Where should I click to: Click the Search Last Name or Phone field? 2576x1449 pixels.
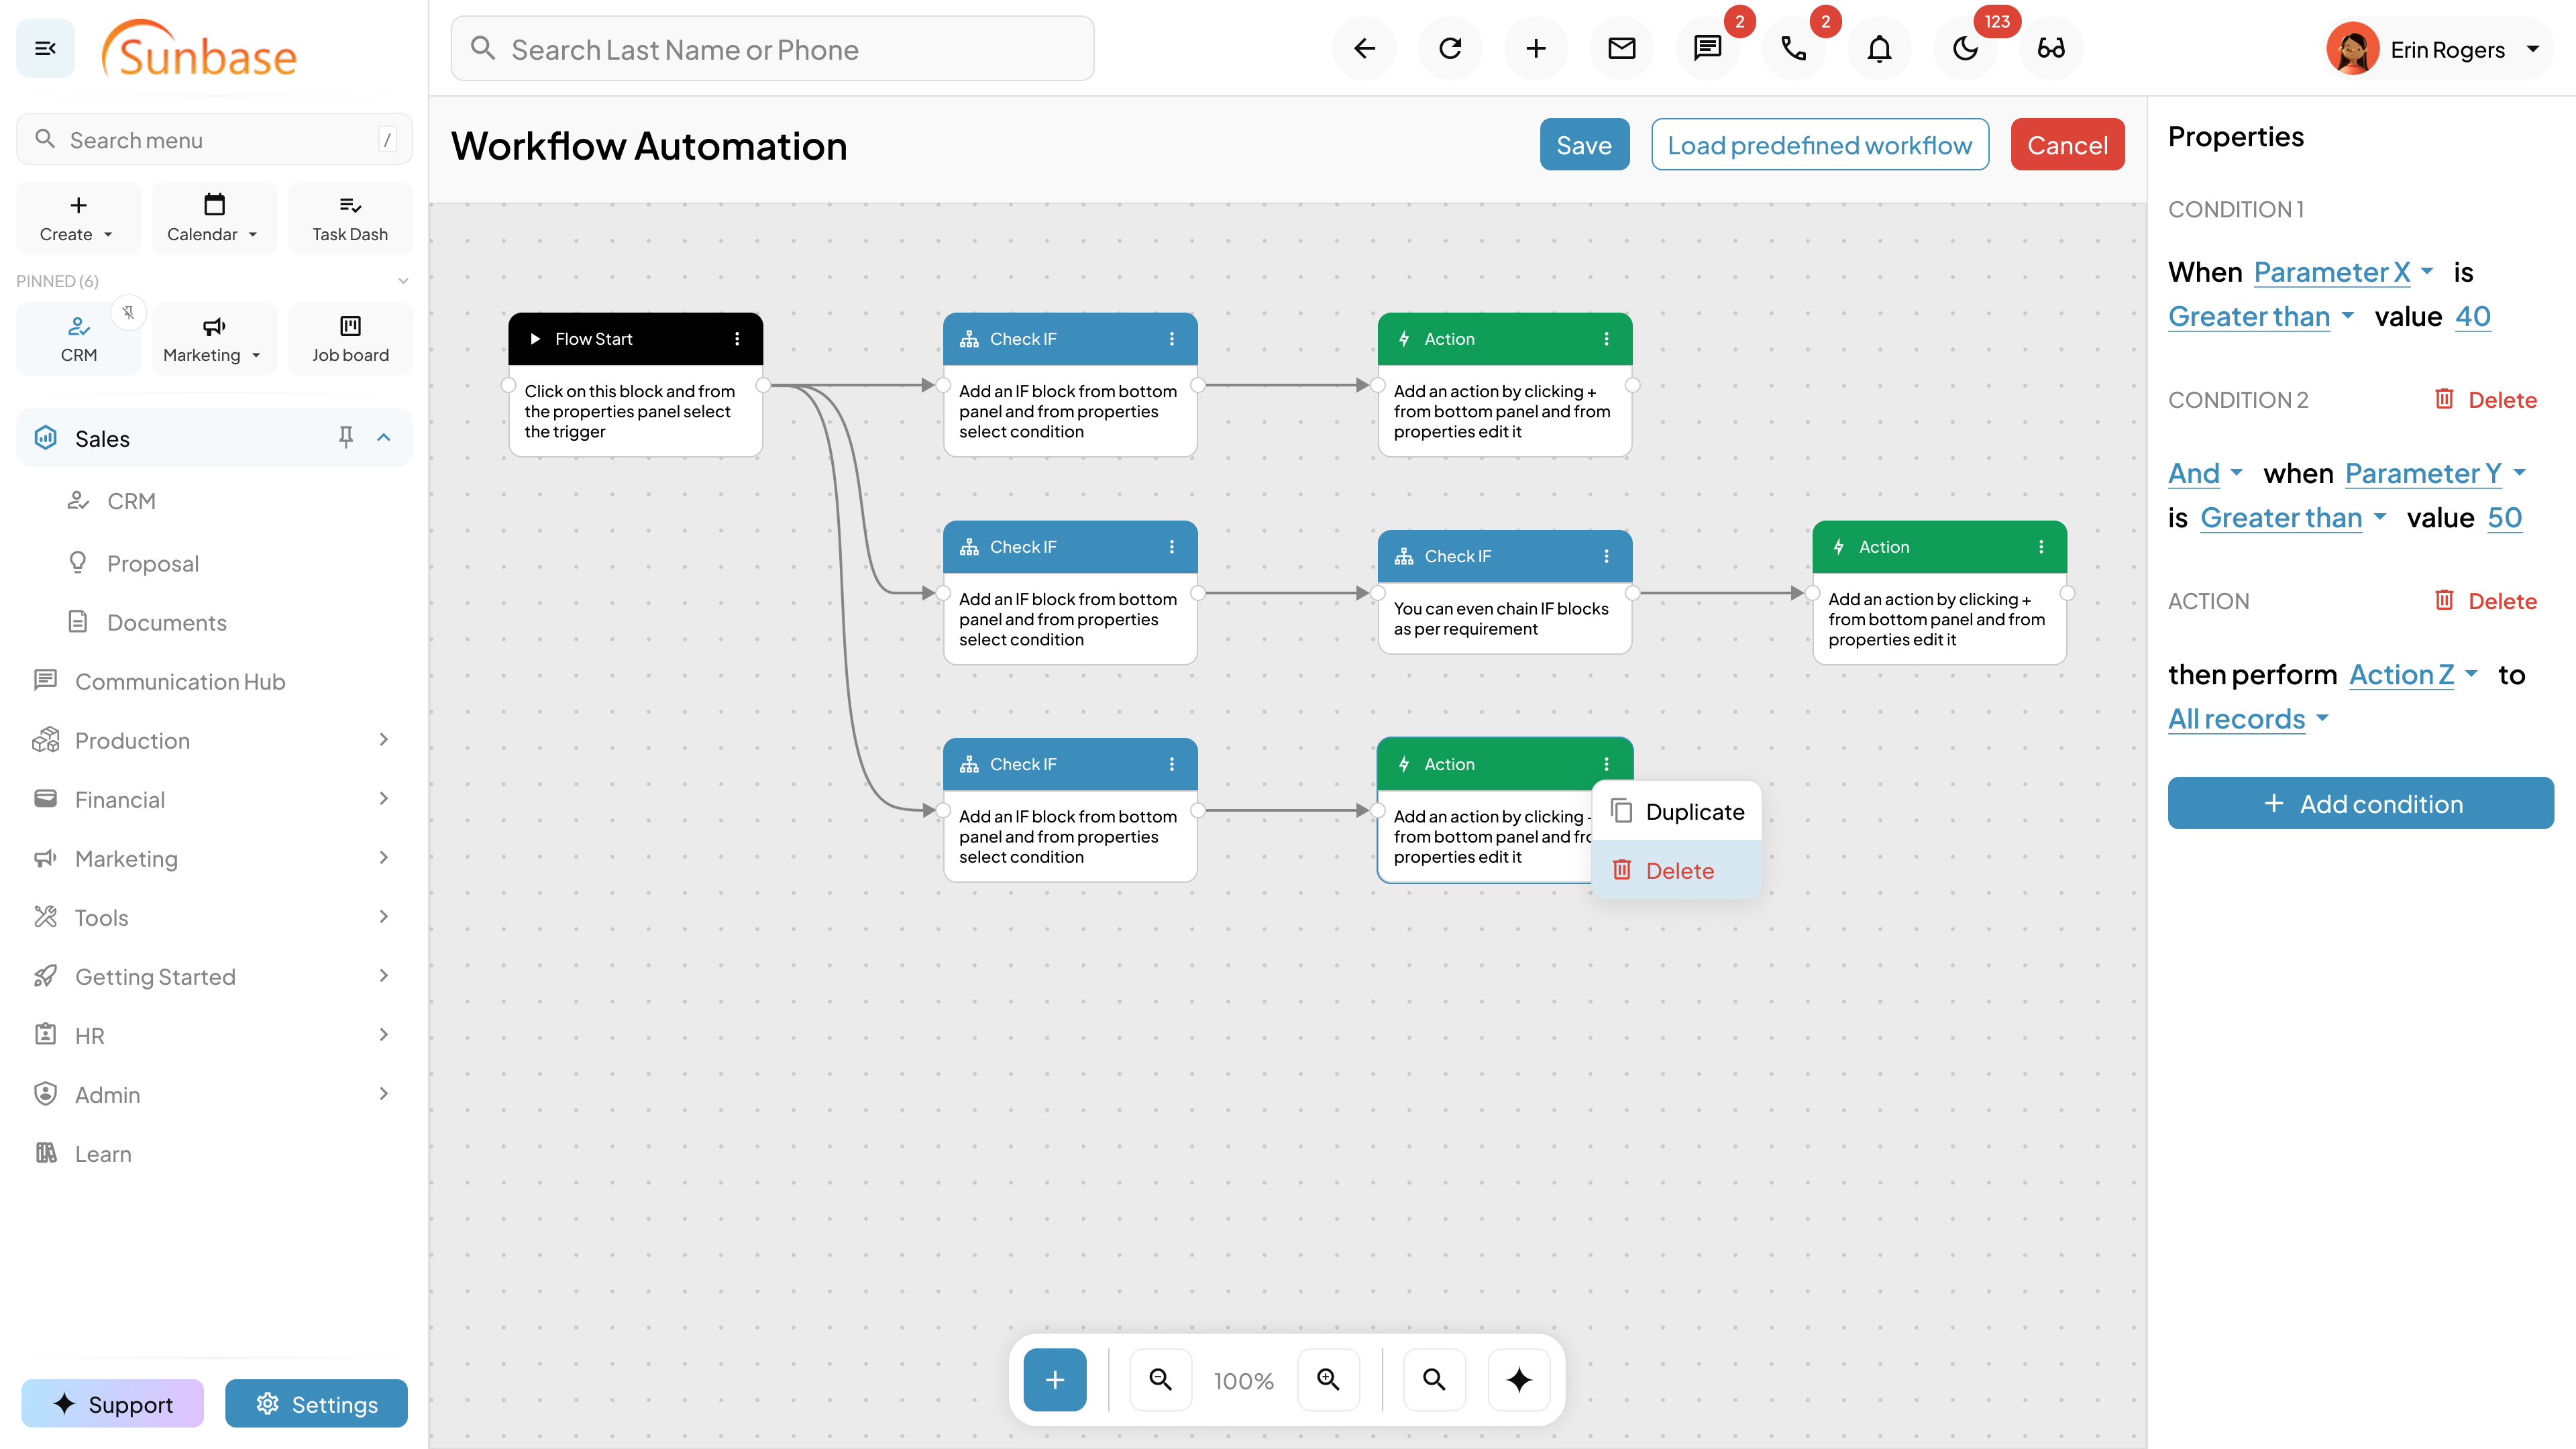pyautogui.click(x=772, y=49)
